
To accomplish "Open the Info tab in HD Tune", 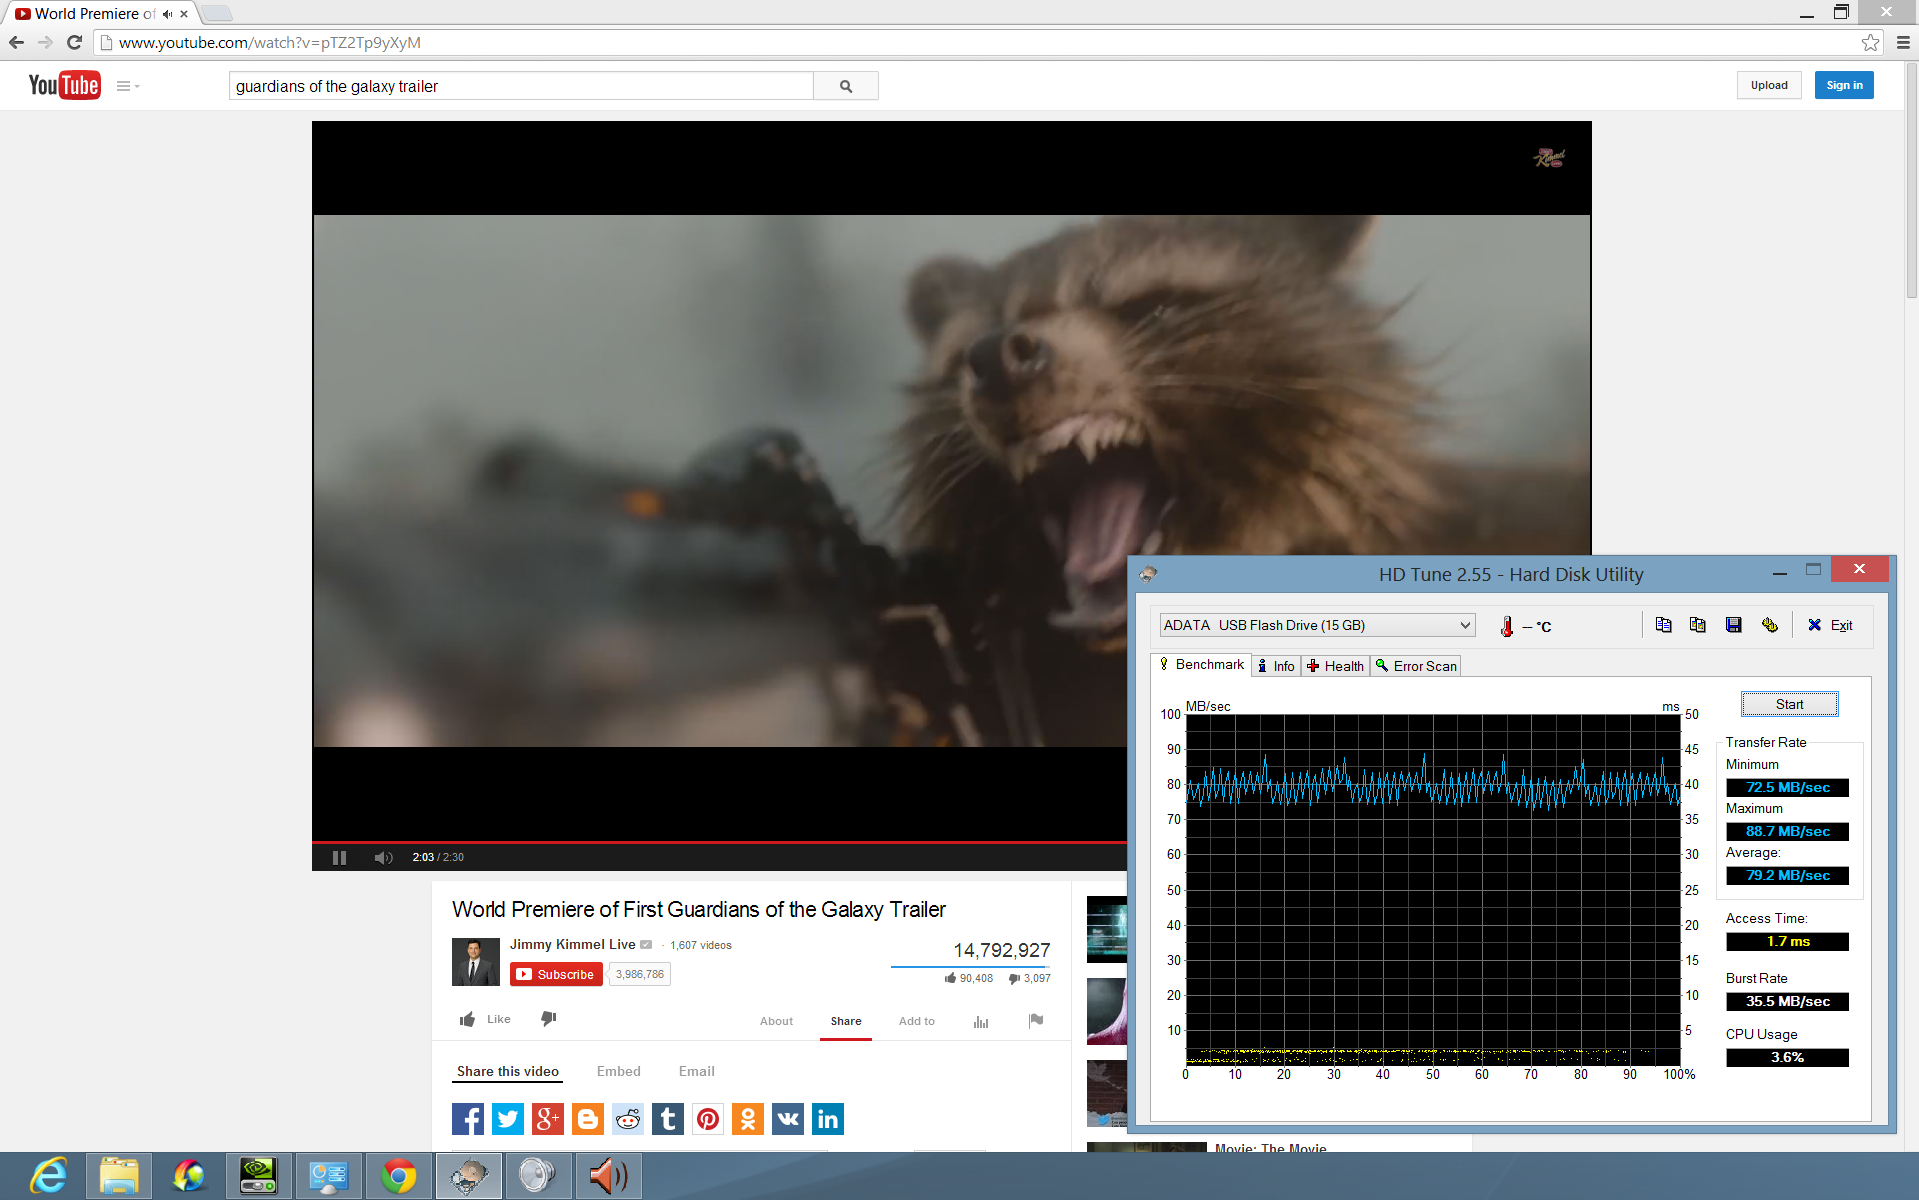I will [1276, 666].
